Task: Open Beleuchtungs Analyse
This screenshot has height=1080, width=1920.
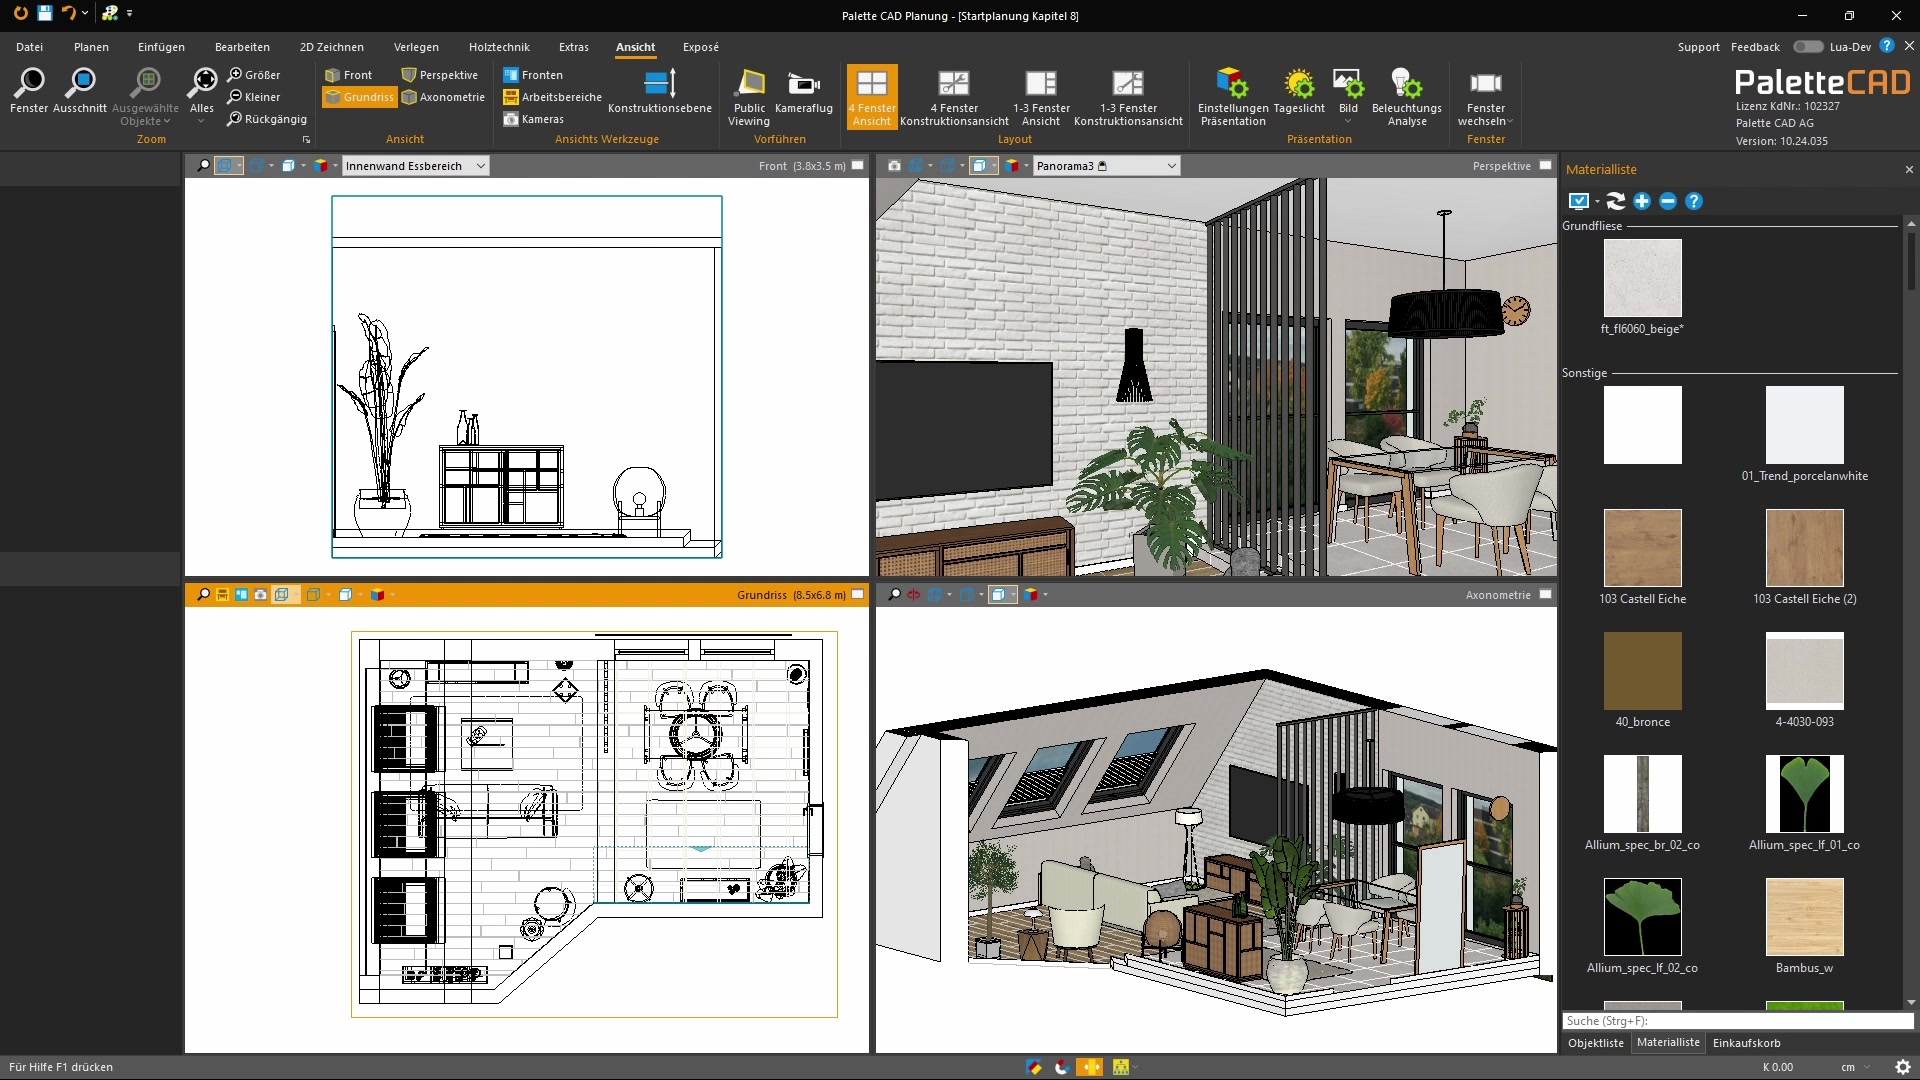Action: [x=1407, y=97]
